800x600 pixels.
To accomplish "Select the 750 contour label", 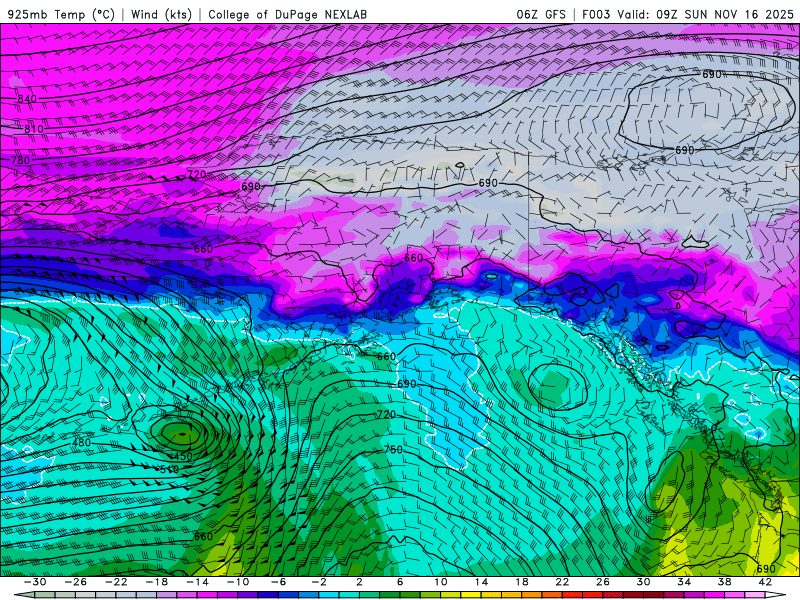I will (393, 449).
